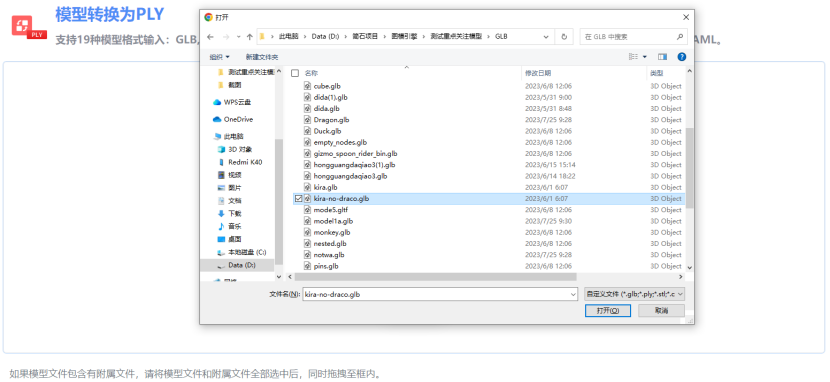Screen dimensions: 830x382
Task: Select Data (D:) drive in sidebar
Action: tap(237, 265)
